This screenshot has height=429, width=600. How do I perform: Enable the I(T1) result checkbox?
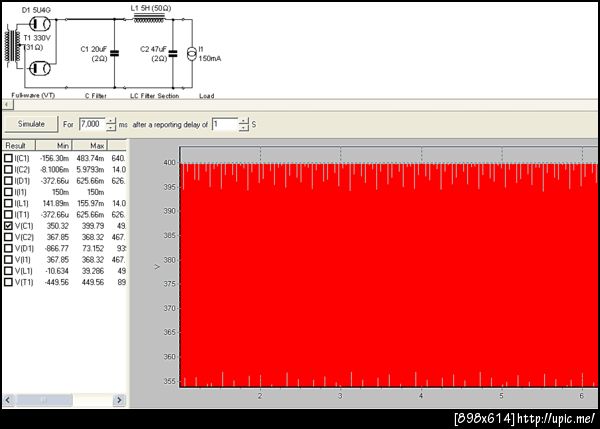point(8,214)
